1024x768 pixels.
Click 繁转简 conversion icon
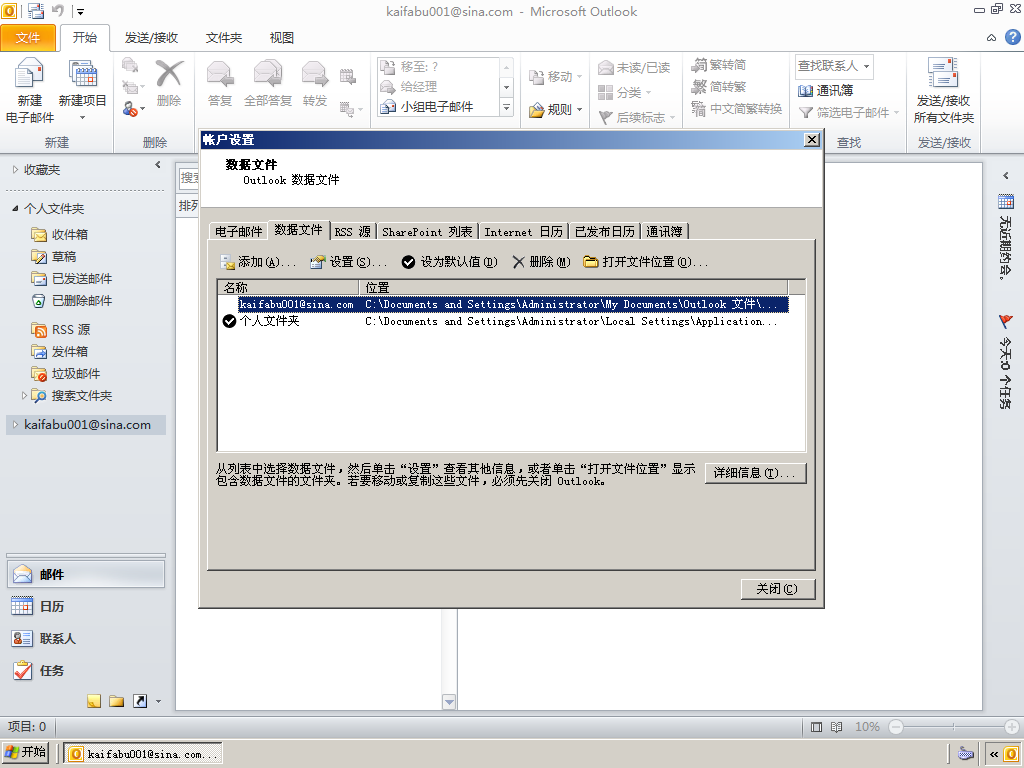point(719,65)
